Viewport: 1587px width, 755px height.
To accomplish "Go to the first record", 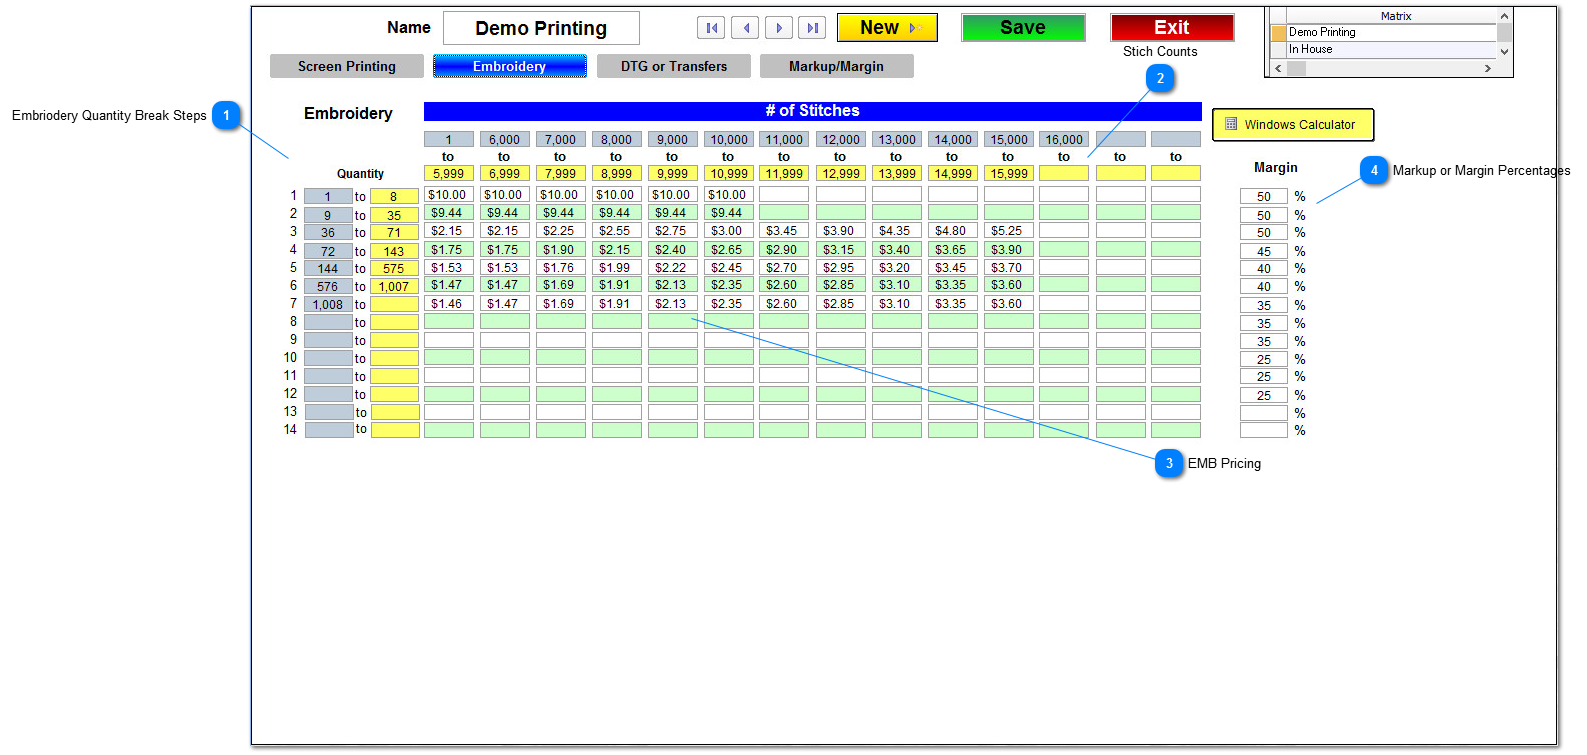I will click(x=711, y=28).
